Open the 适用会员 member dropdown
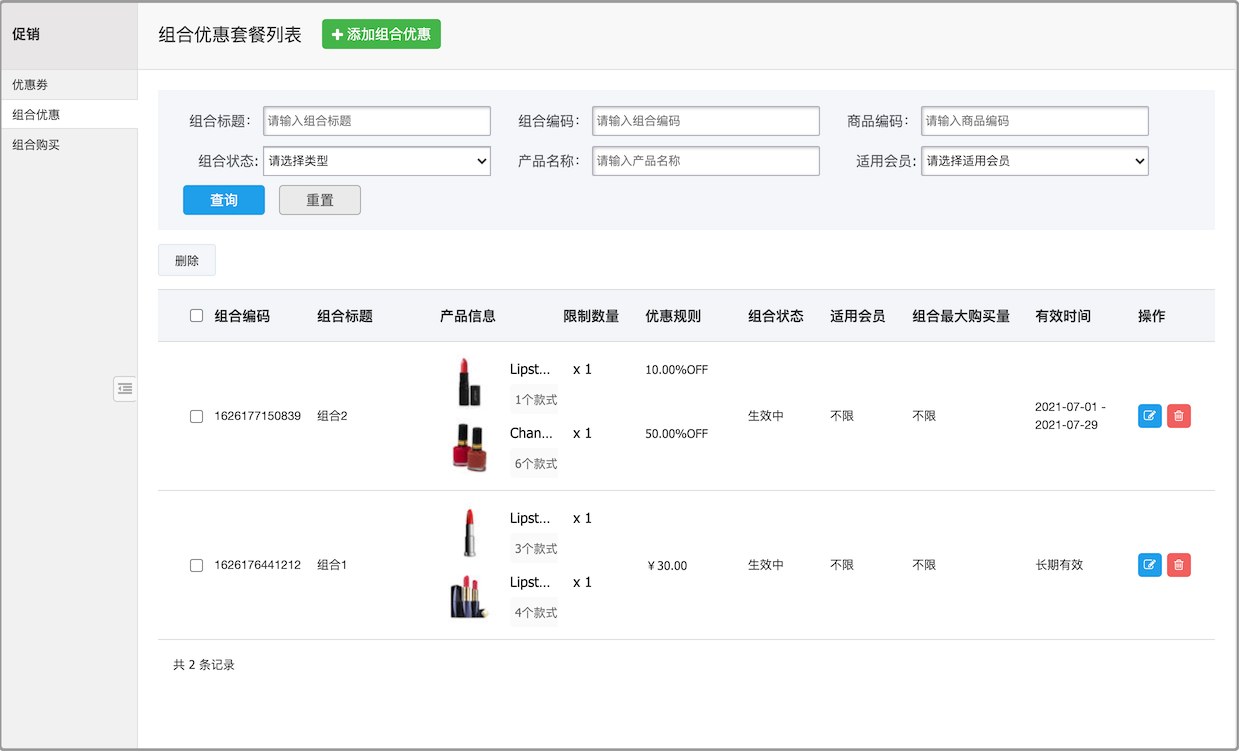The image size is (1239, 751). [x=1034, y=161]
